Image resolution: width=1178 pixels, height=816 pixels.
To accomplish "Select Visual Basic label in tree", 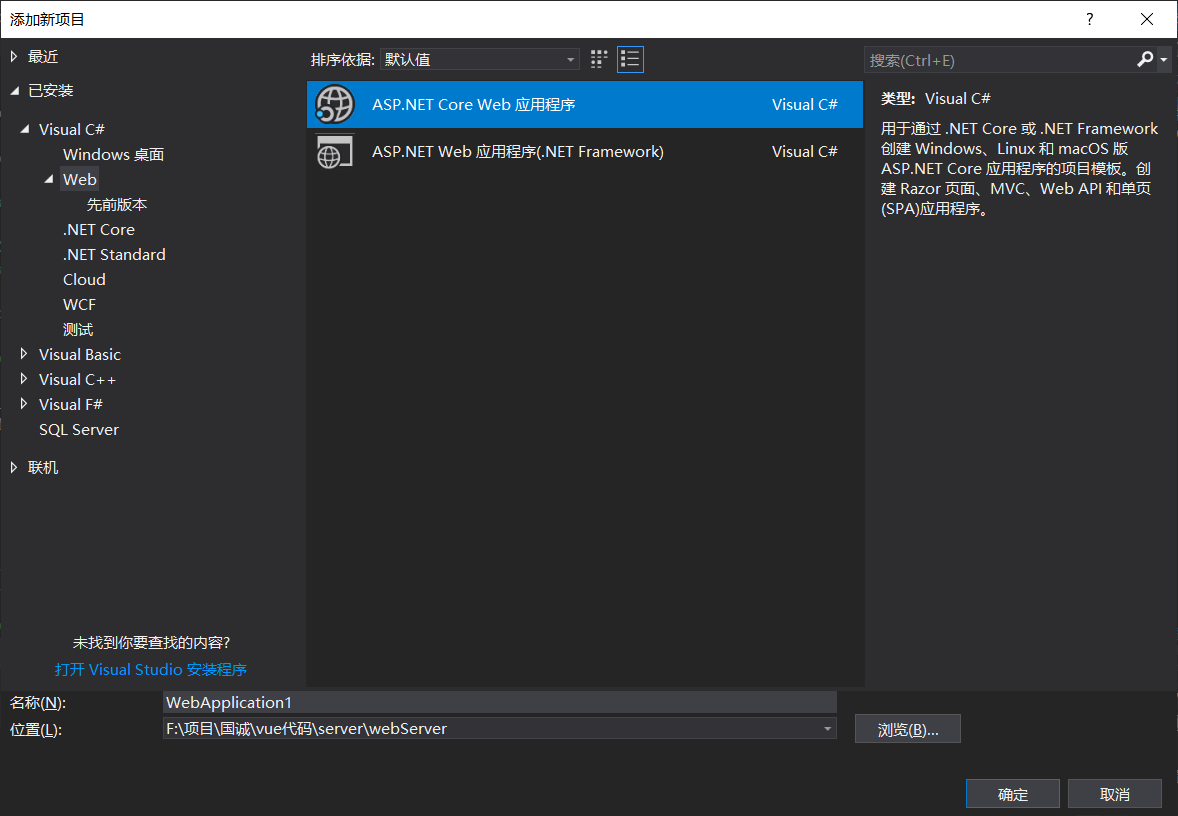I will [80, 355].
